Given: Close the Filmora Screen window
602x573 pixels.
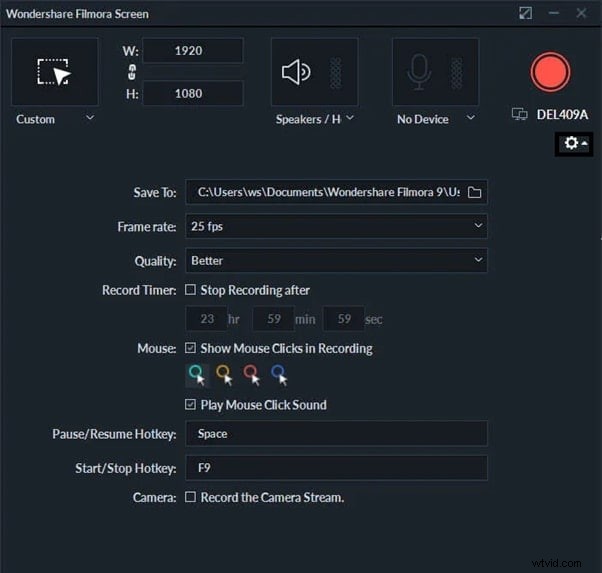Looking at the screenshot, I should pos(581,13).
